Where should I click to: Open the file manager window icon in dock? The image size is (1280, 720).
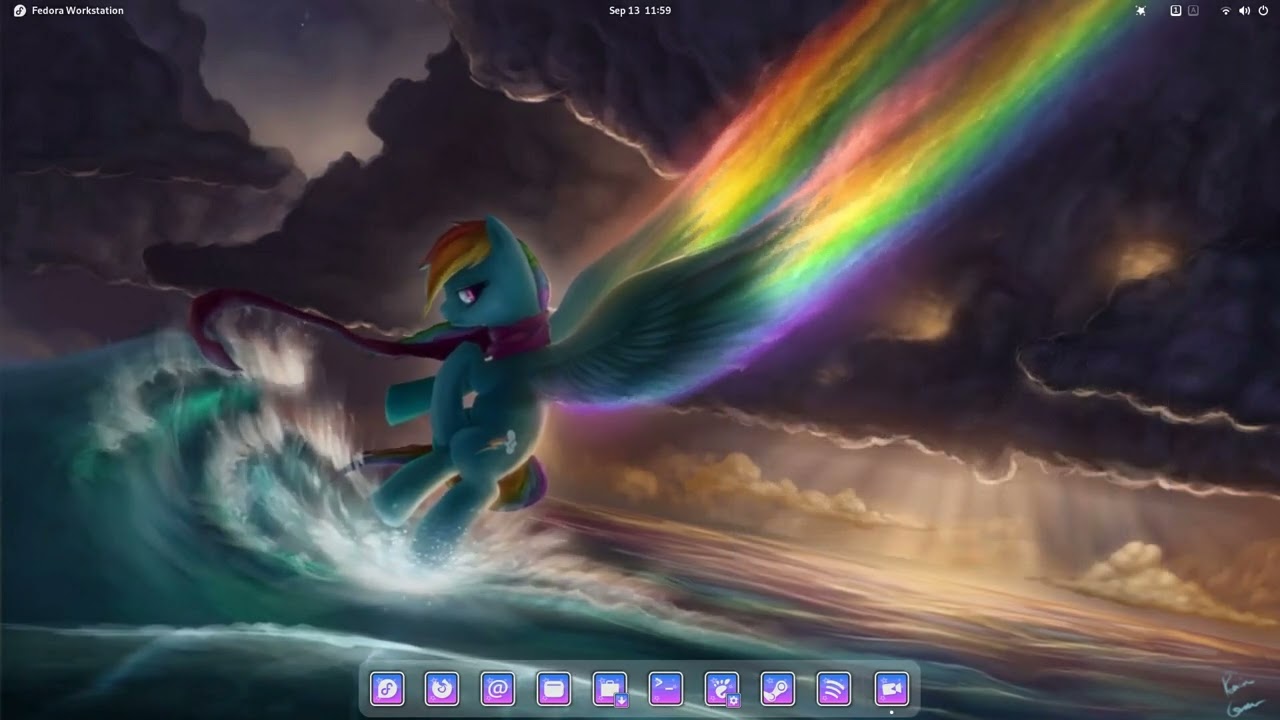[x=554, y=688]
